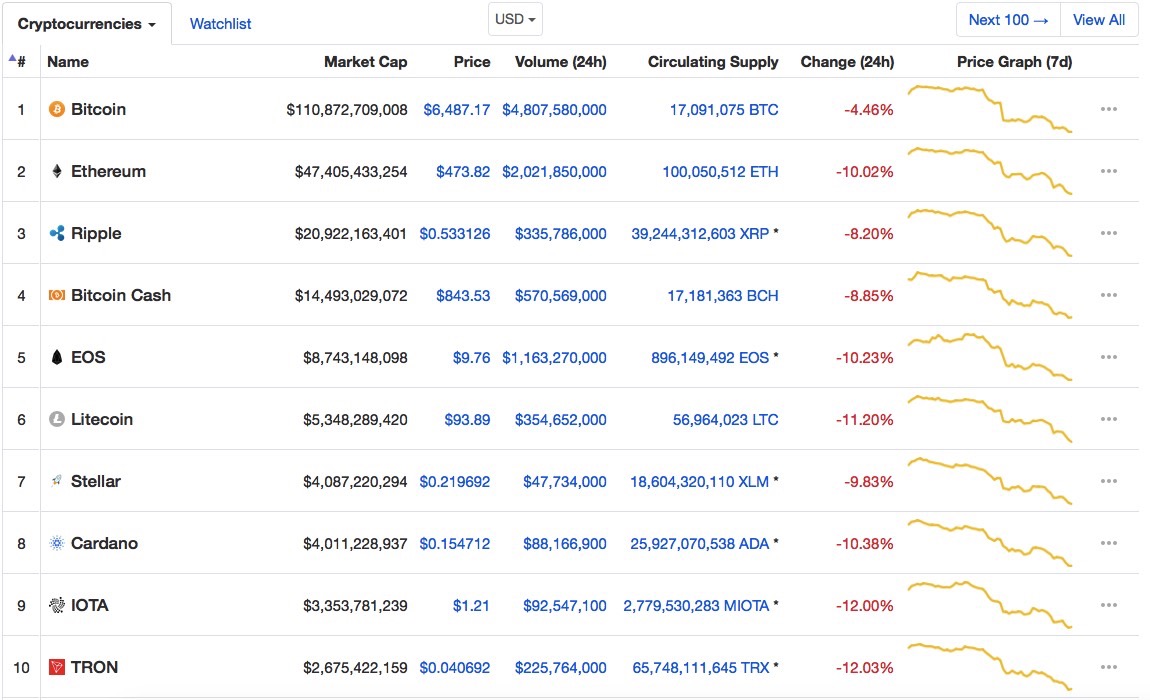Viewport: 1150px width, 700px height.
Task: Open Ethereum's 7-day price graph
Action: 990,171
